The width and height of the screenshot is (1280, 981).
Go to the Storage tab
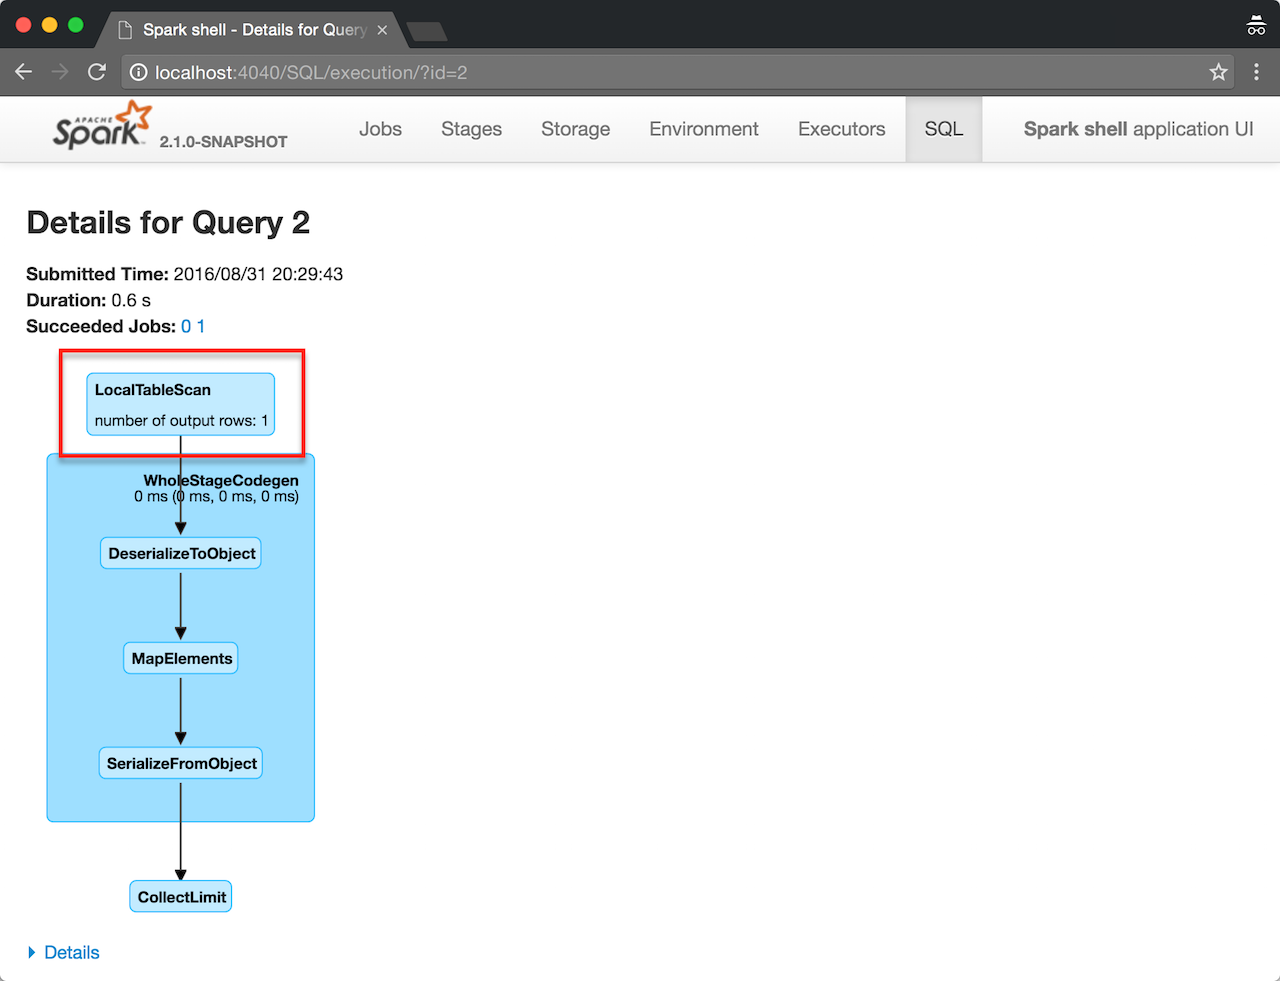click(575, 129)
